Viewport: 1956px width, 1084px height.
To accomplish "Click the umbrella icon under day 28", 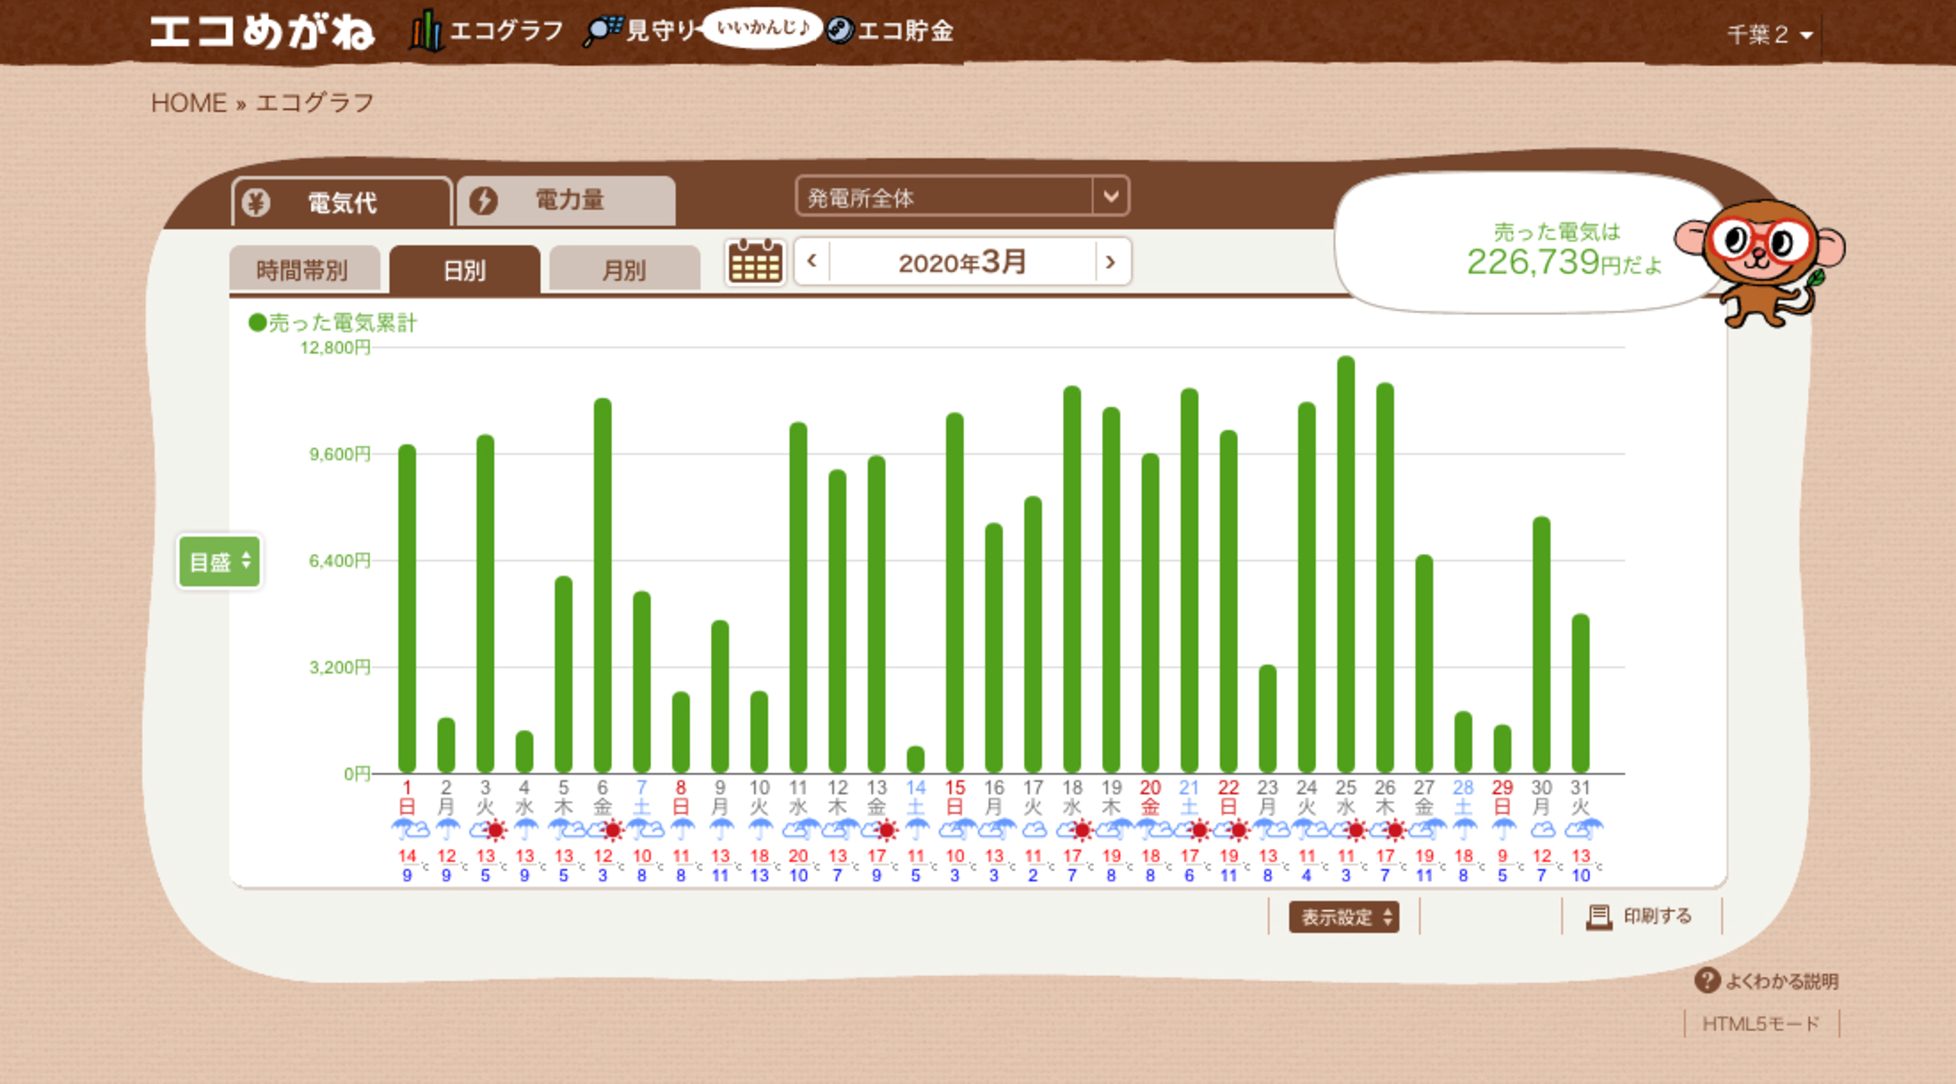I will click(x=1463, y=829).
